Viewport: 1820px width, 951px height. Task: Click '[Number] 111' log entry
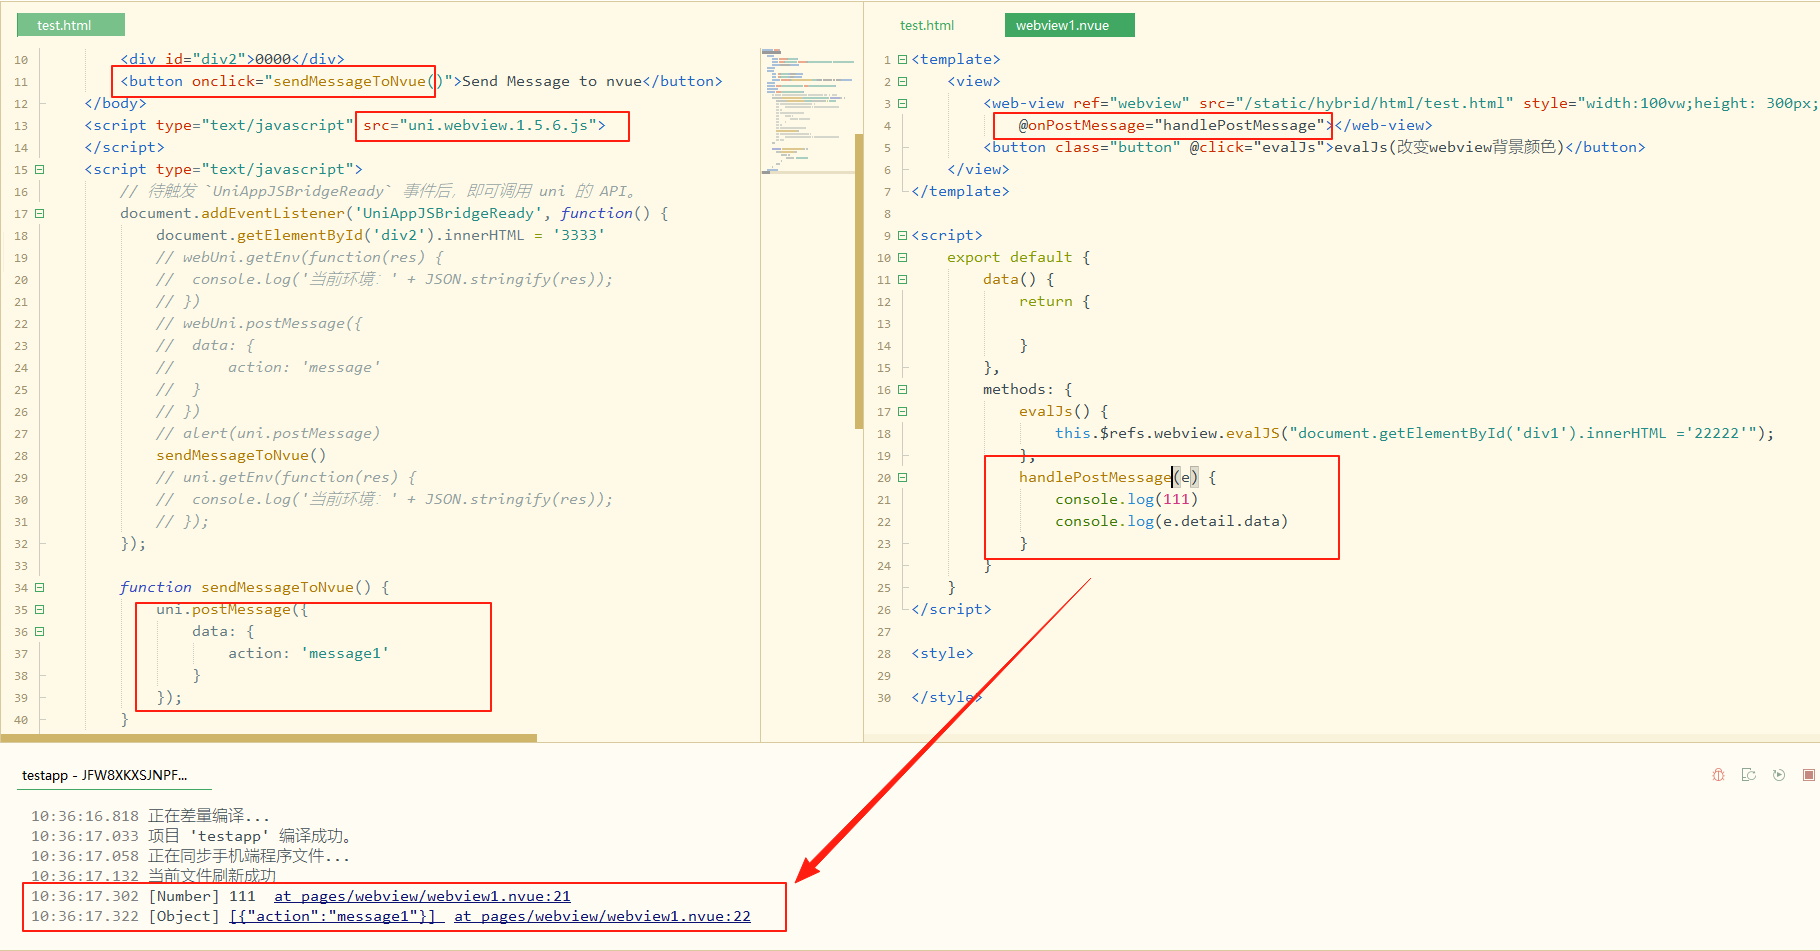pyautogui.click(x=202, y=896)
